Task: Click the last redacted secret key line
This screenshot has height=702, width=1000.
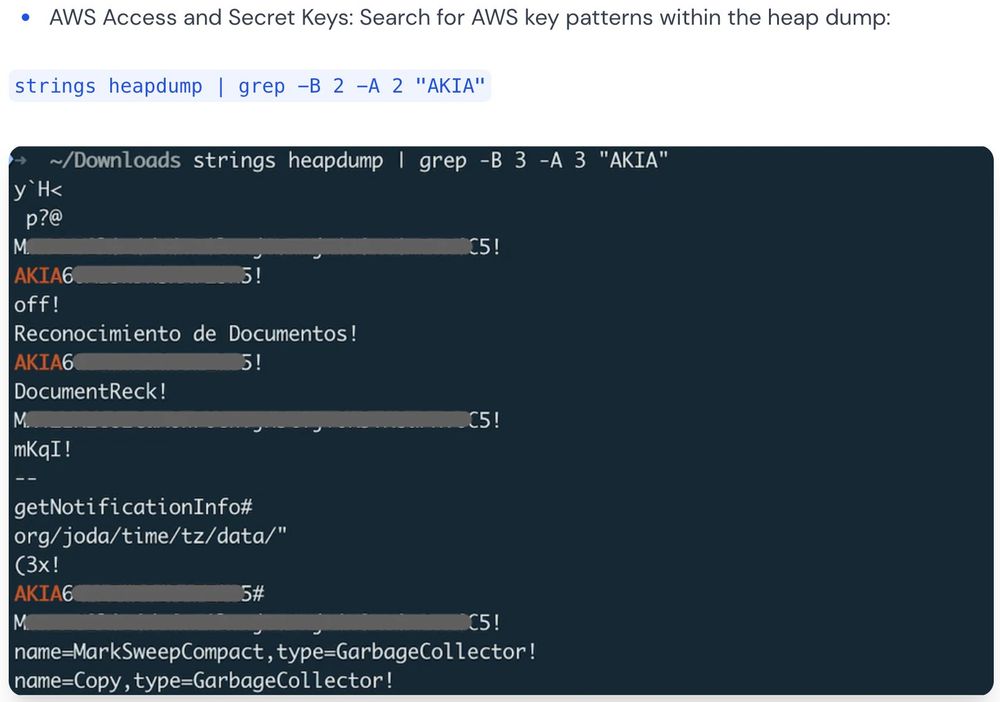Action: (257, 622)
